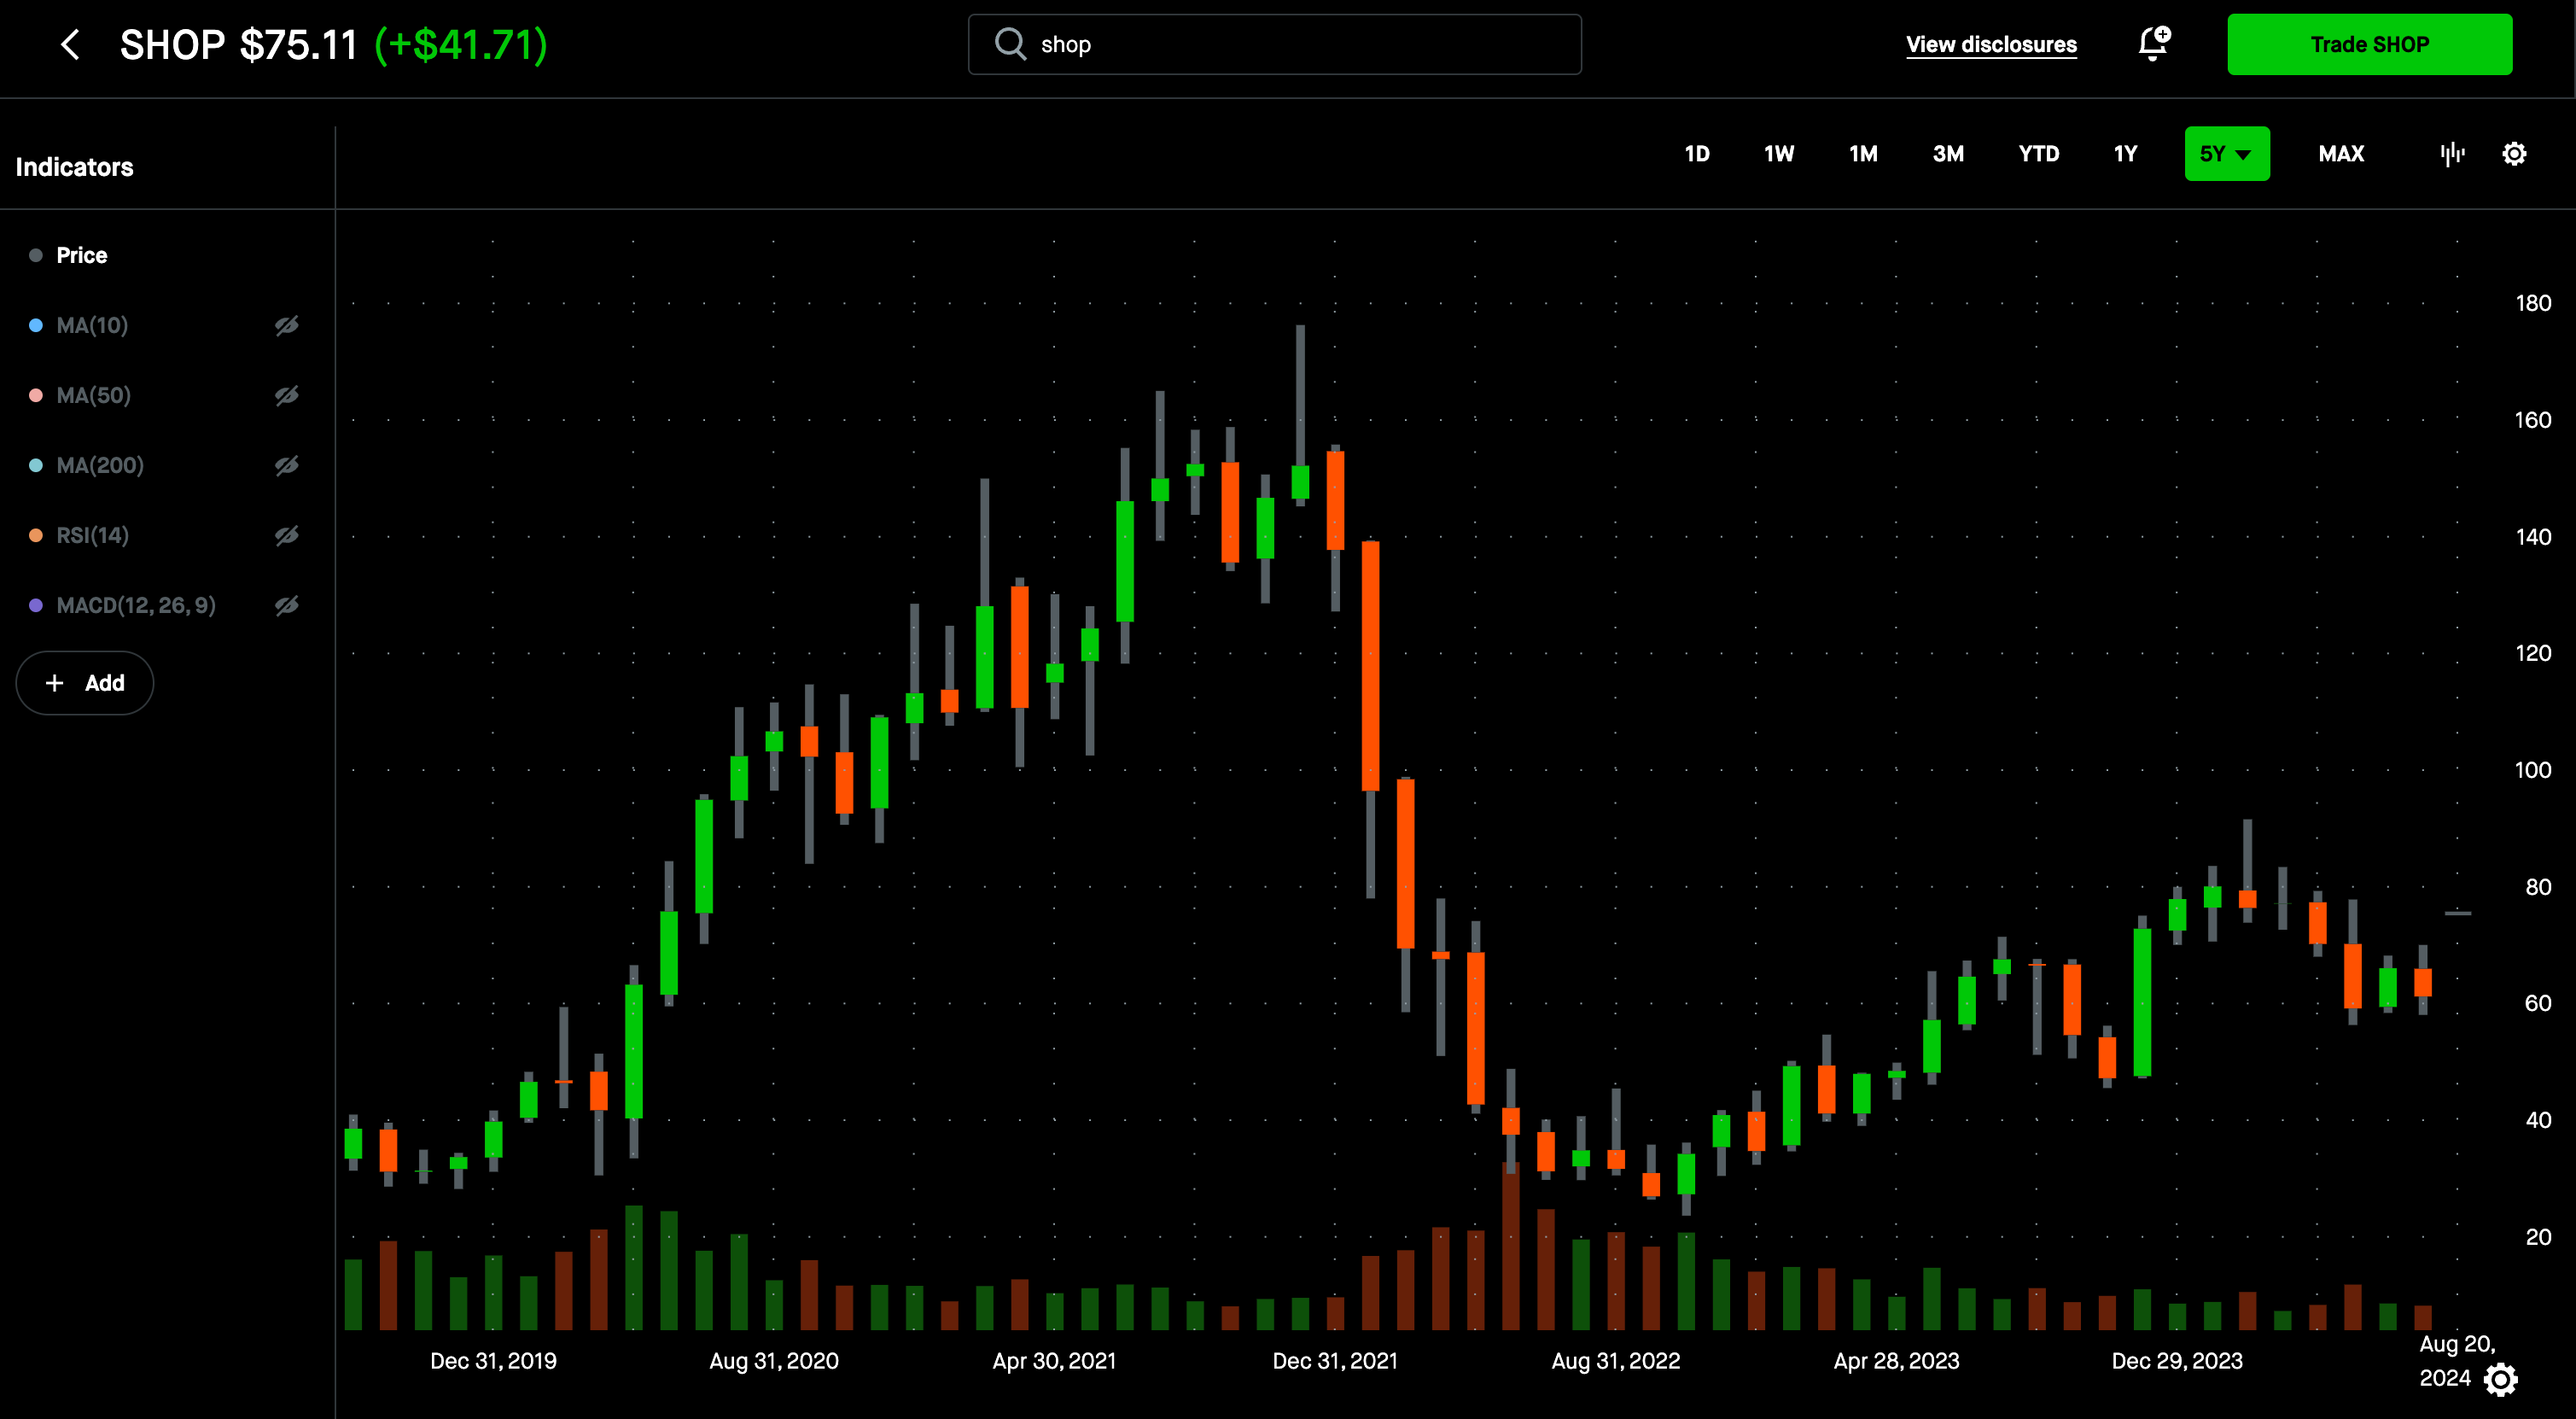Screen dimensions: 2576x1419
Task: Open price alert bell icon
Action: [x=2154, y=44]
